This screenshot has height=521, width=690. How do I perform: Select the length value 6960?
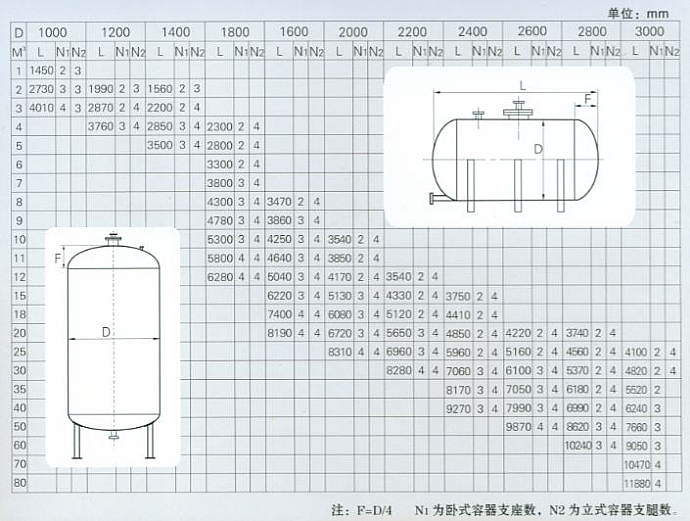point(399,352)
